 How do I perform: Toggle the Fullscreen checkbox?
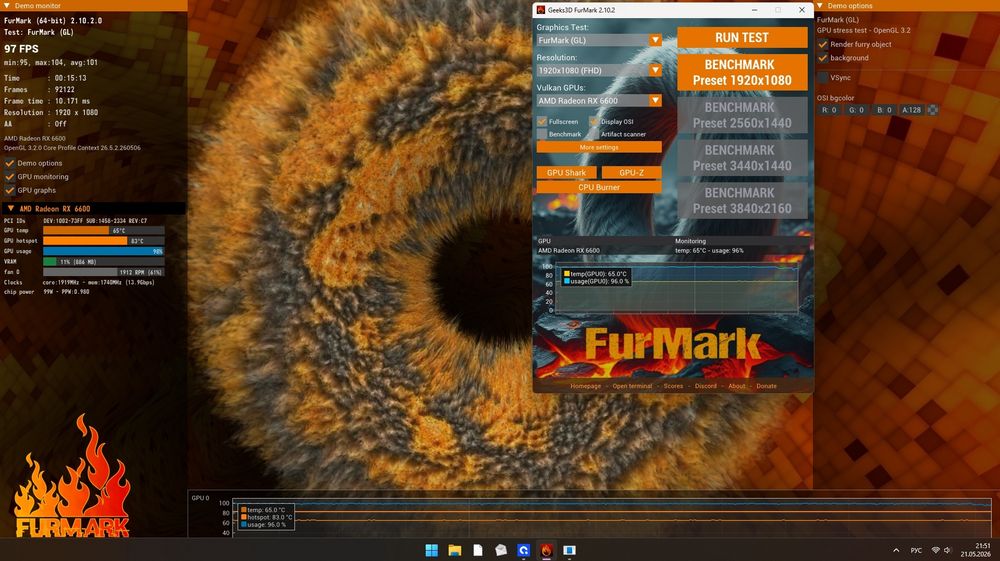pyautogui.click(x=542, y=121)
